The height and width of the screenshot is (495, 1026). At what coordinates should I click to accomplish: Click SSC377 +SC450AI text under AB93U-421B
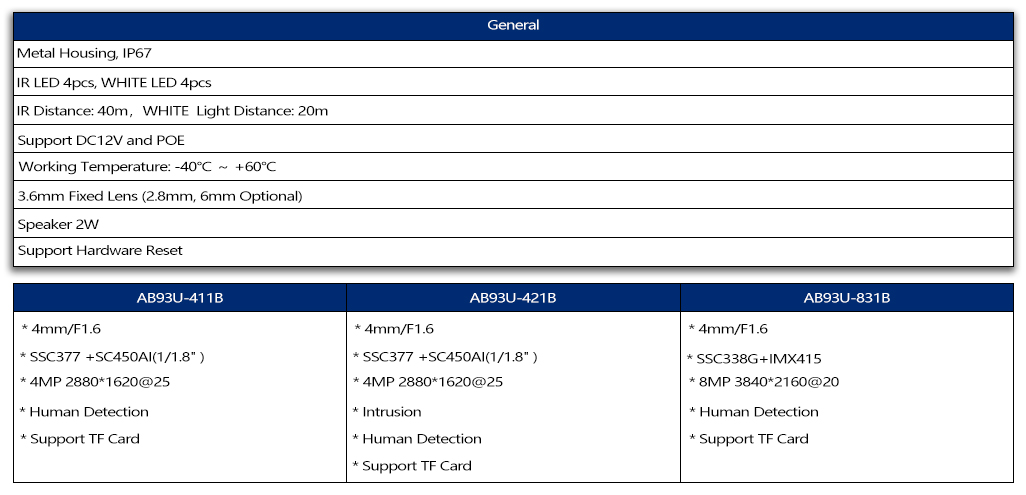coord(445,357)
